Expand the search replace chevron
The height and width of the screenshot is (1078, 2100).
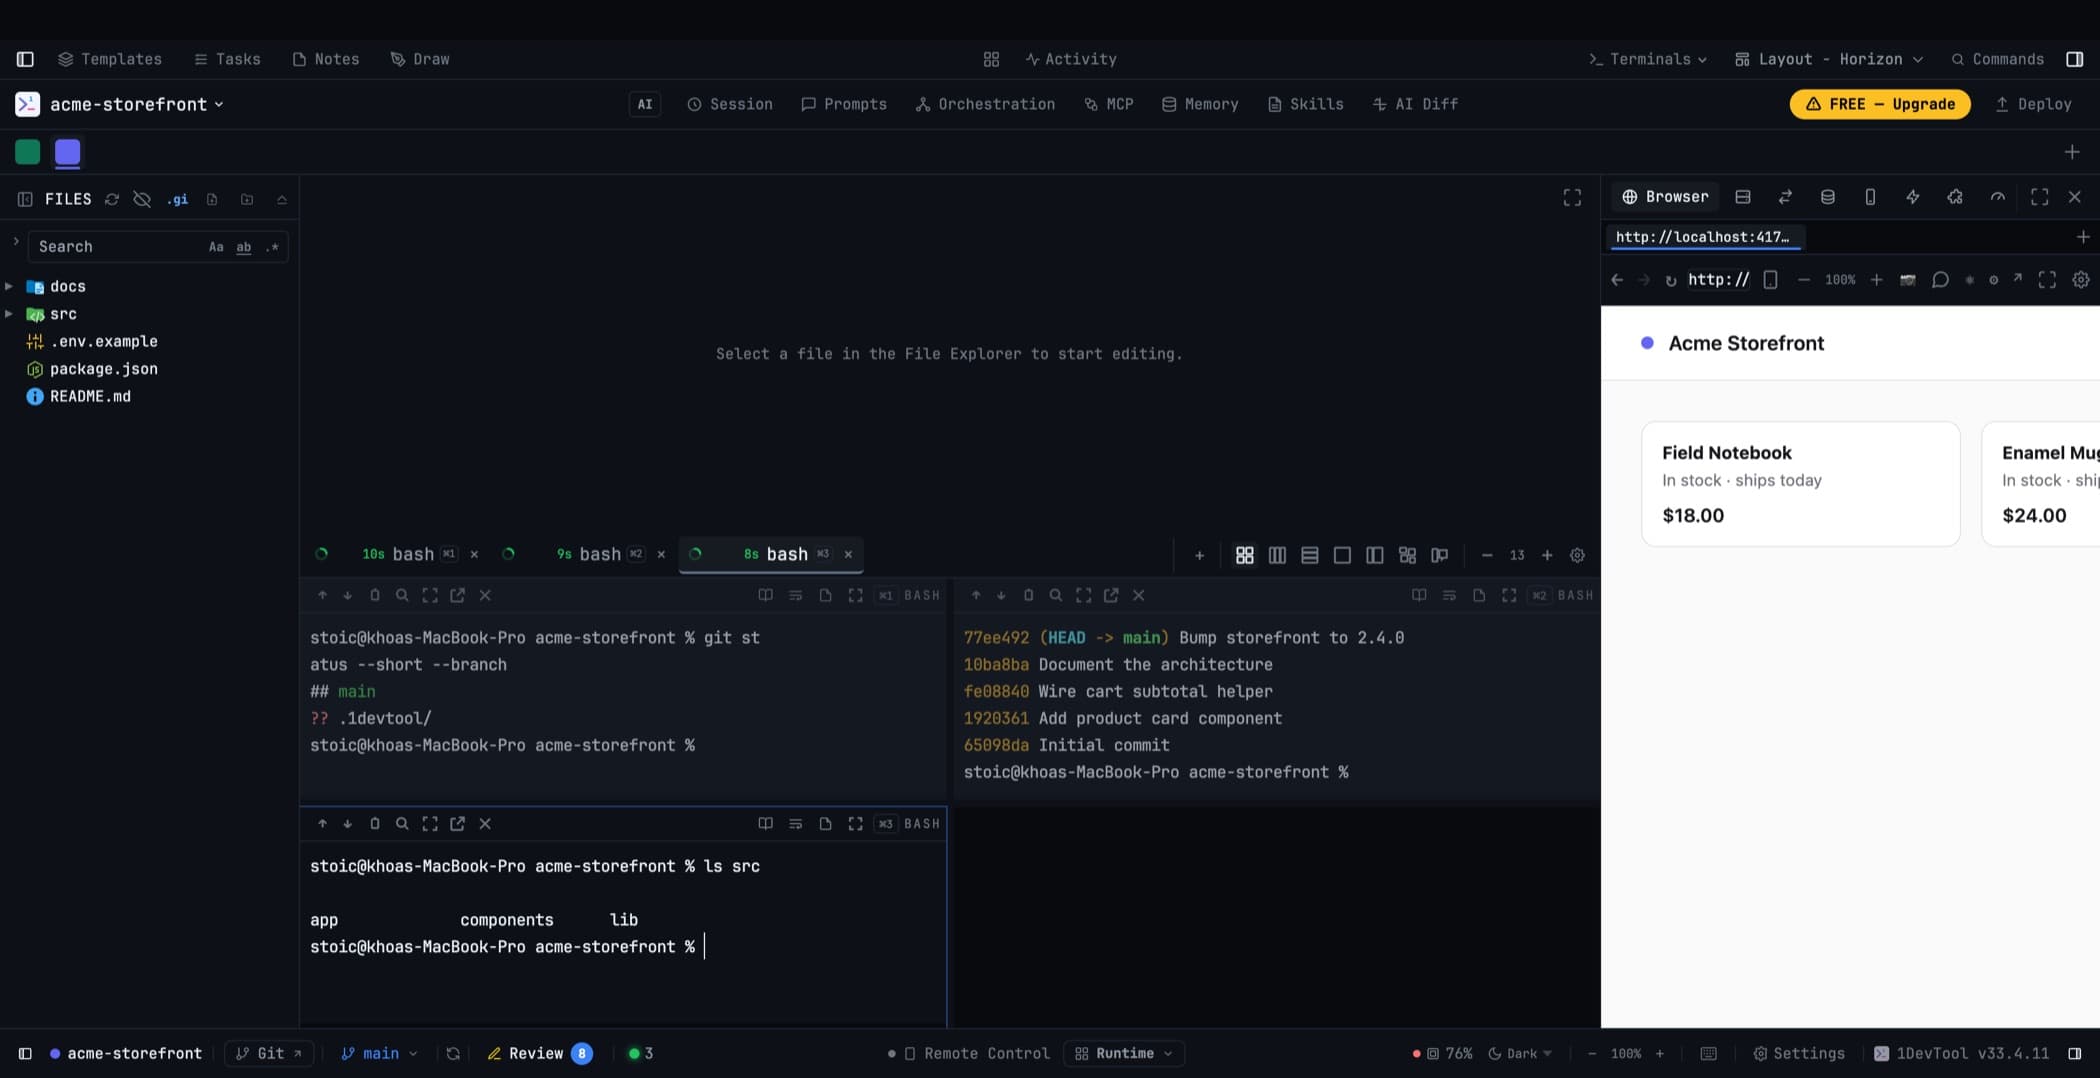coord(16,241)
